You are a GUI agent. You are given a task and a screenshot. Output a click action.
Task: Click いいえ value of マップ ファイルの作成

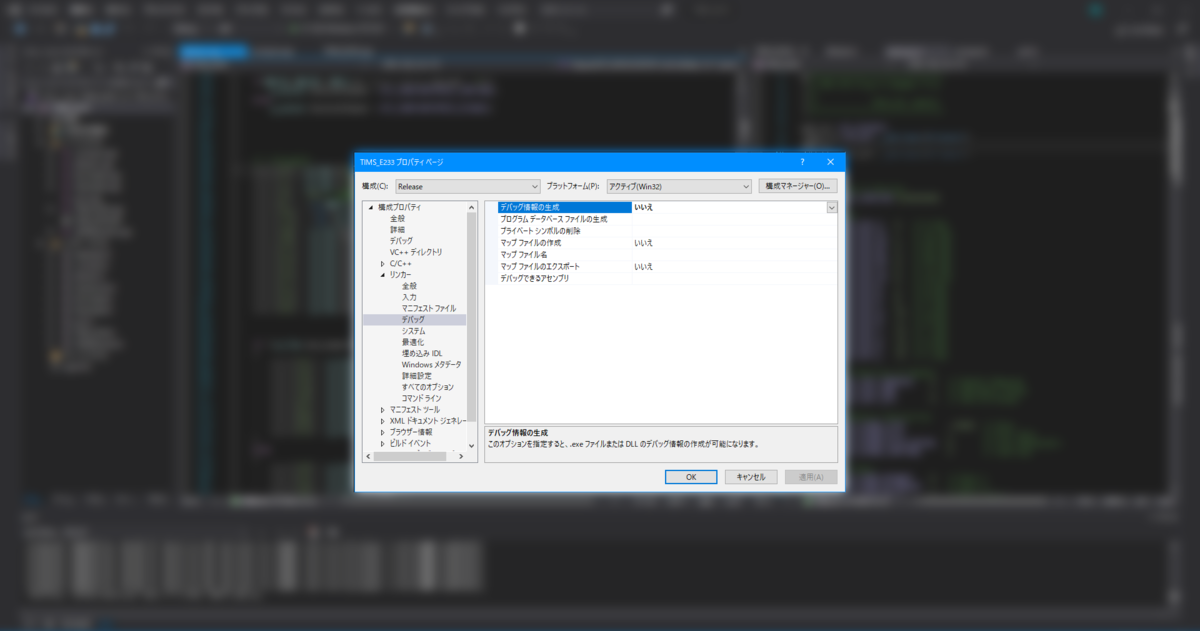[x=644, y=243]
